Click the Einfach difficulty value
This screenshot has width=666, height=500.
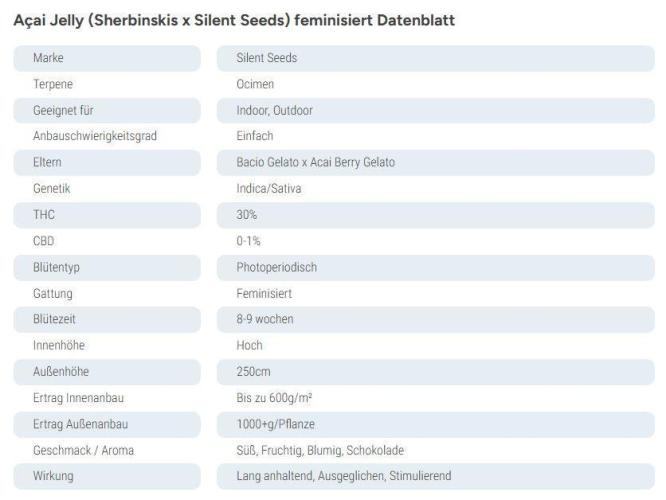coord(254,136)
